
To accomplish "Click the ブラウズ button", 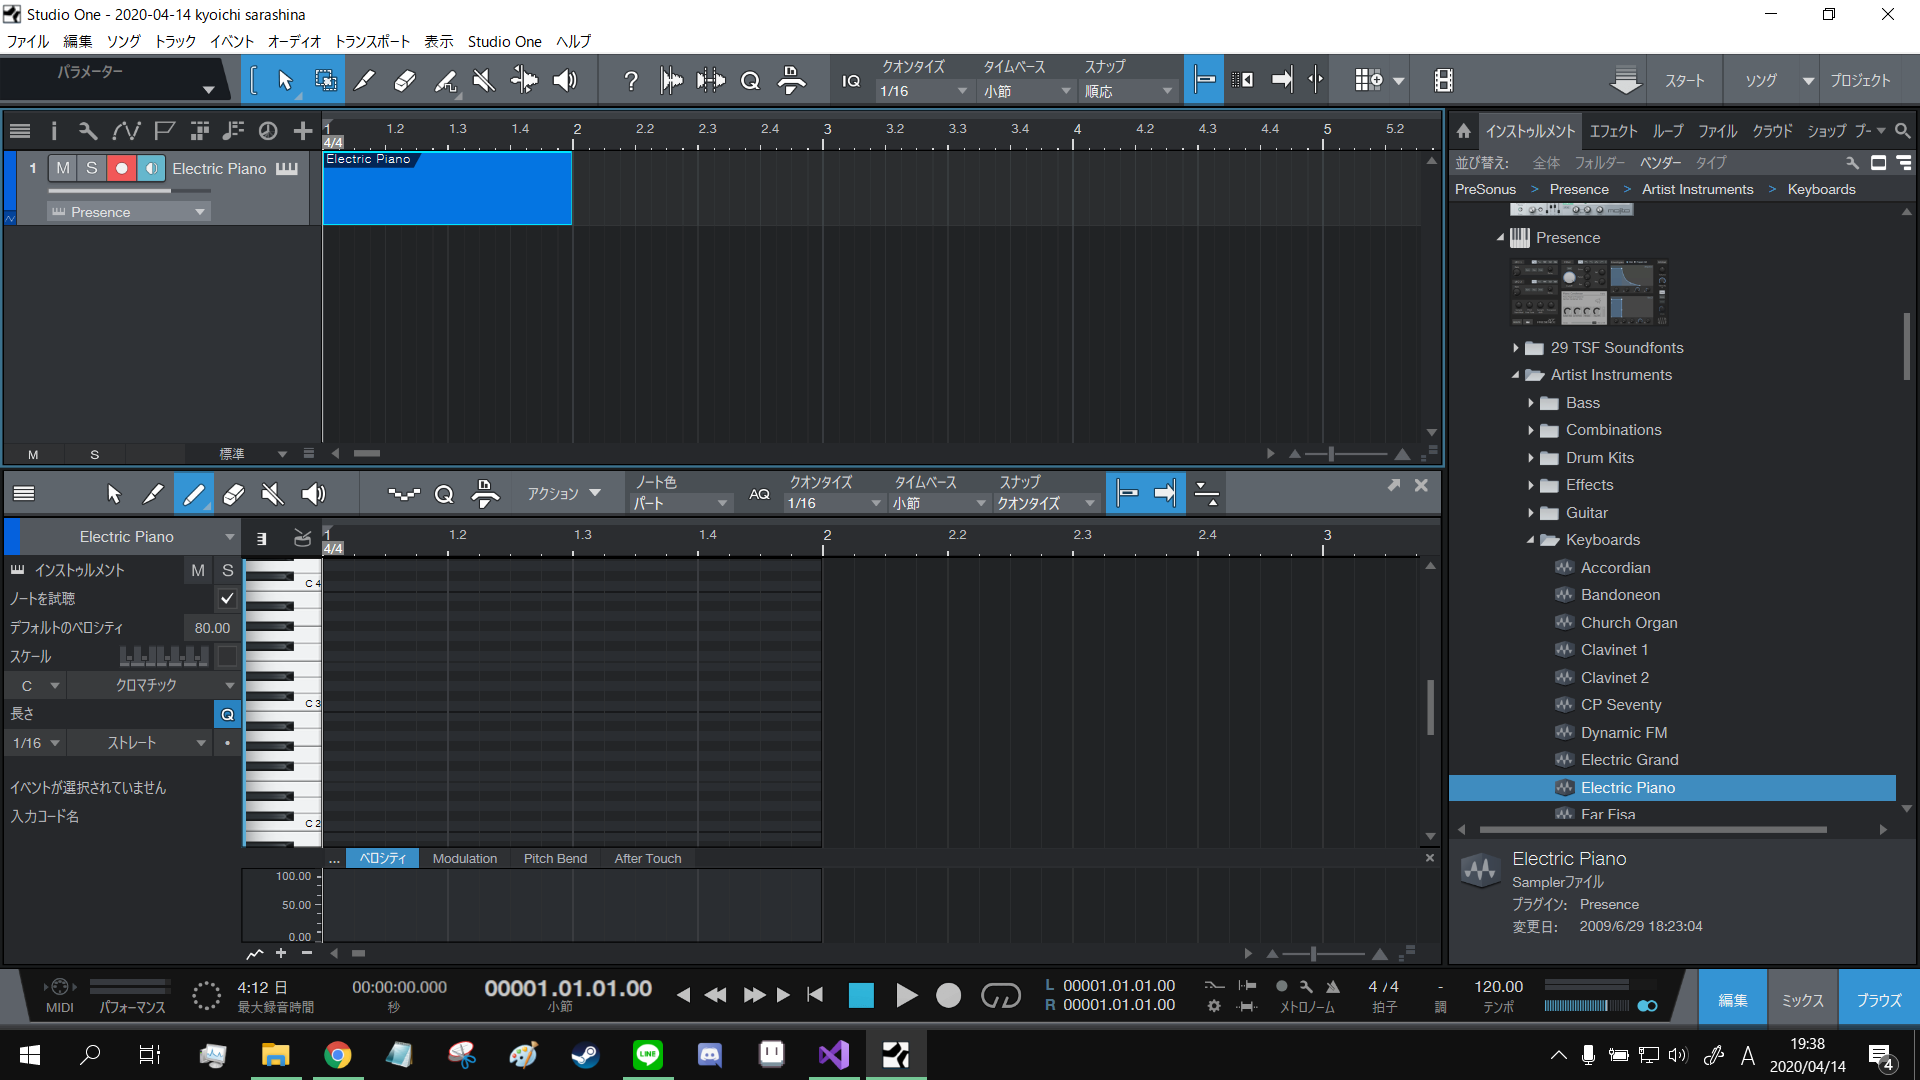I will [x=1879, y=999].
